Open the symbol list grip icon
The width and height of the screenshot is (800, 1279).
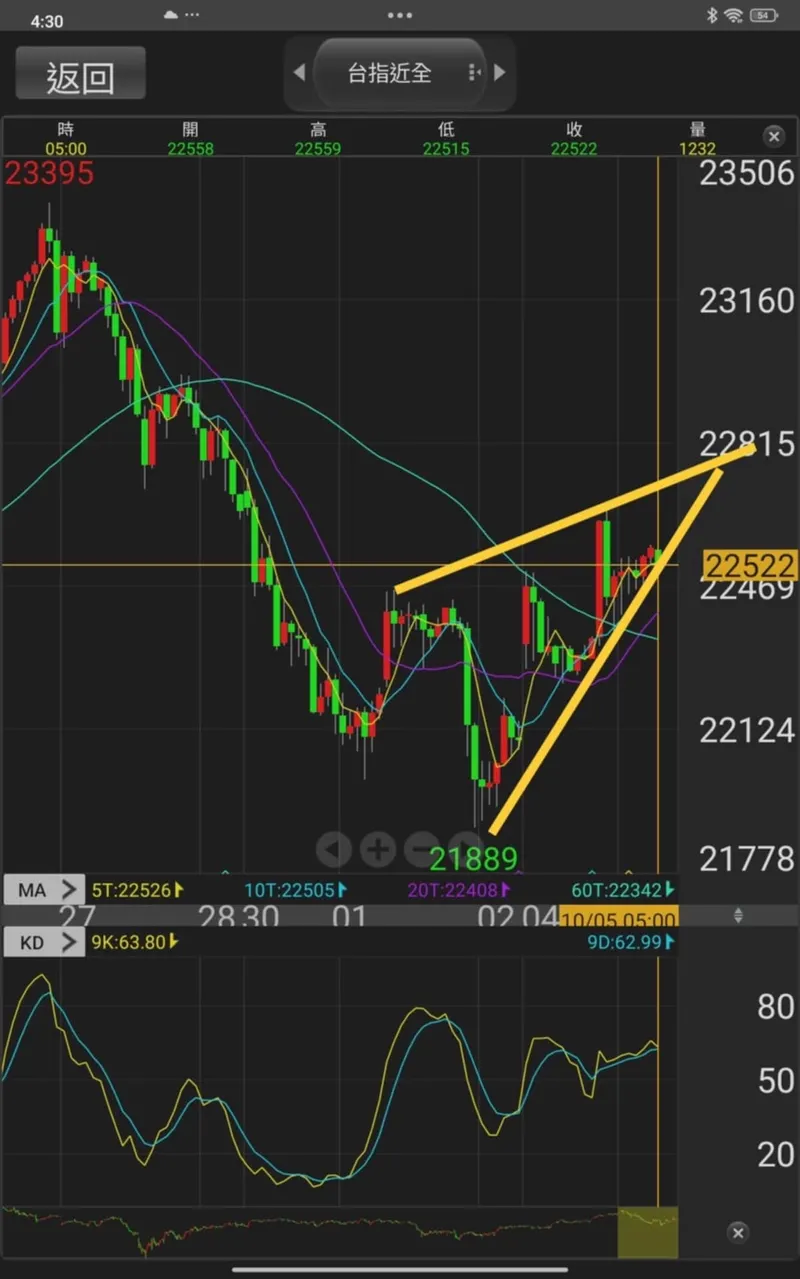474,73
